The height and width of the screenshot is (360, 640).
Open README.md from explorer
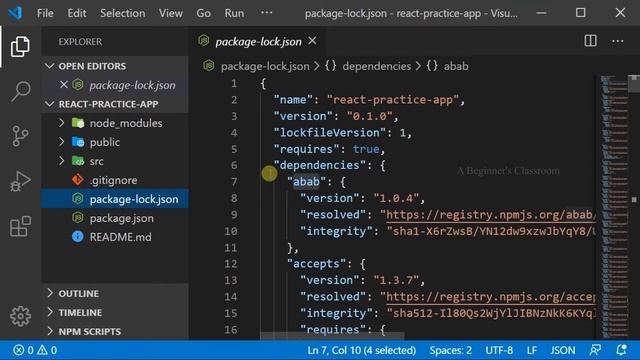point(115,237)
